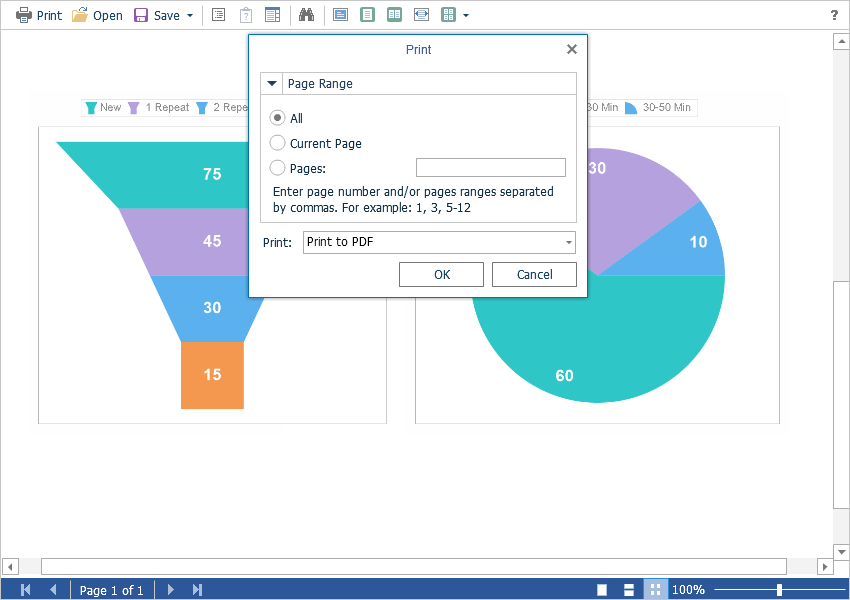Click the Help question mark icon
This screenshot has width=850, height=600.
tap(834, 15)
